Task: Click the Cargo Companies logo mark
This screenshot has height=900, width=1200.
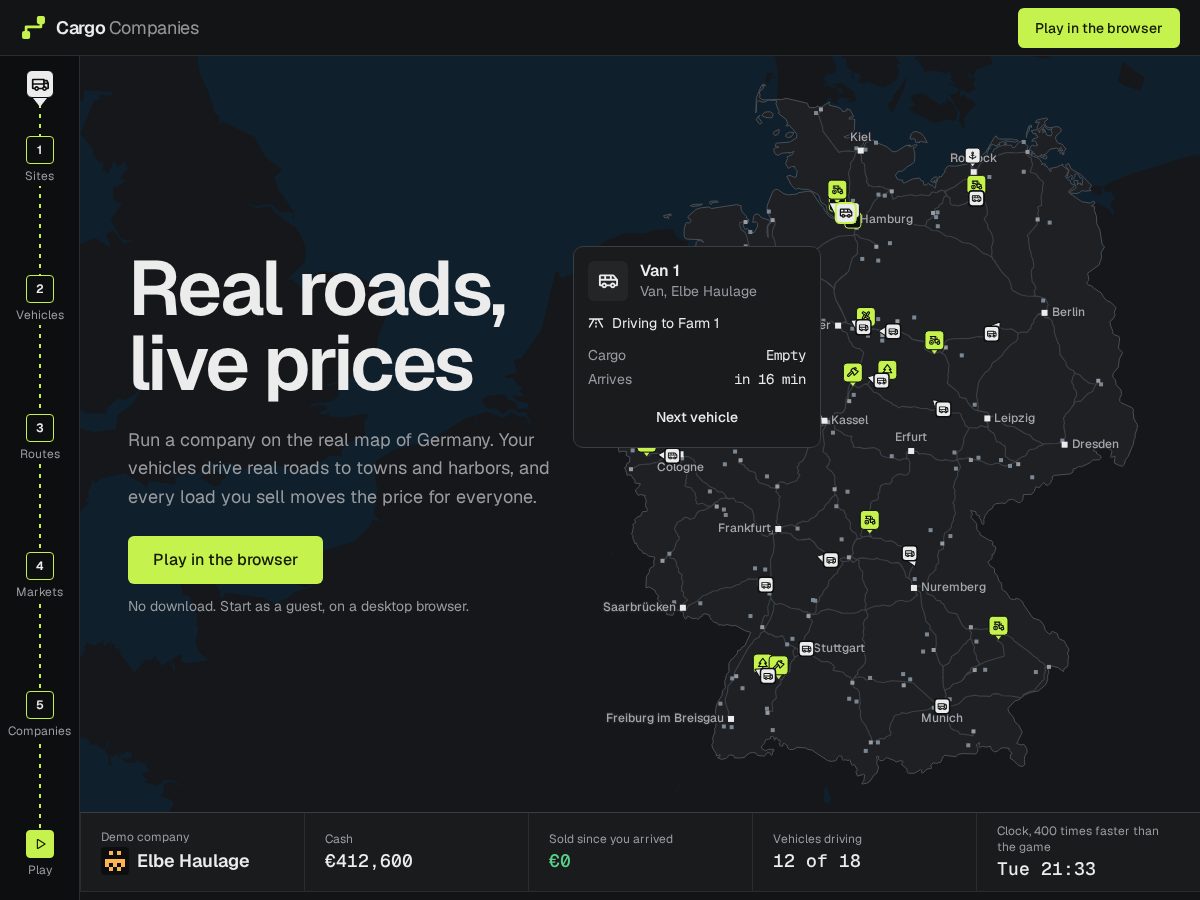Action: pyautogui.click(x=34, y=28)
